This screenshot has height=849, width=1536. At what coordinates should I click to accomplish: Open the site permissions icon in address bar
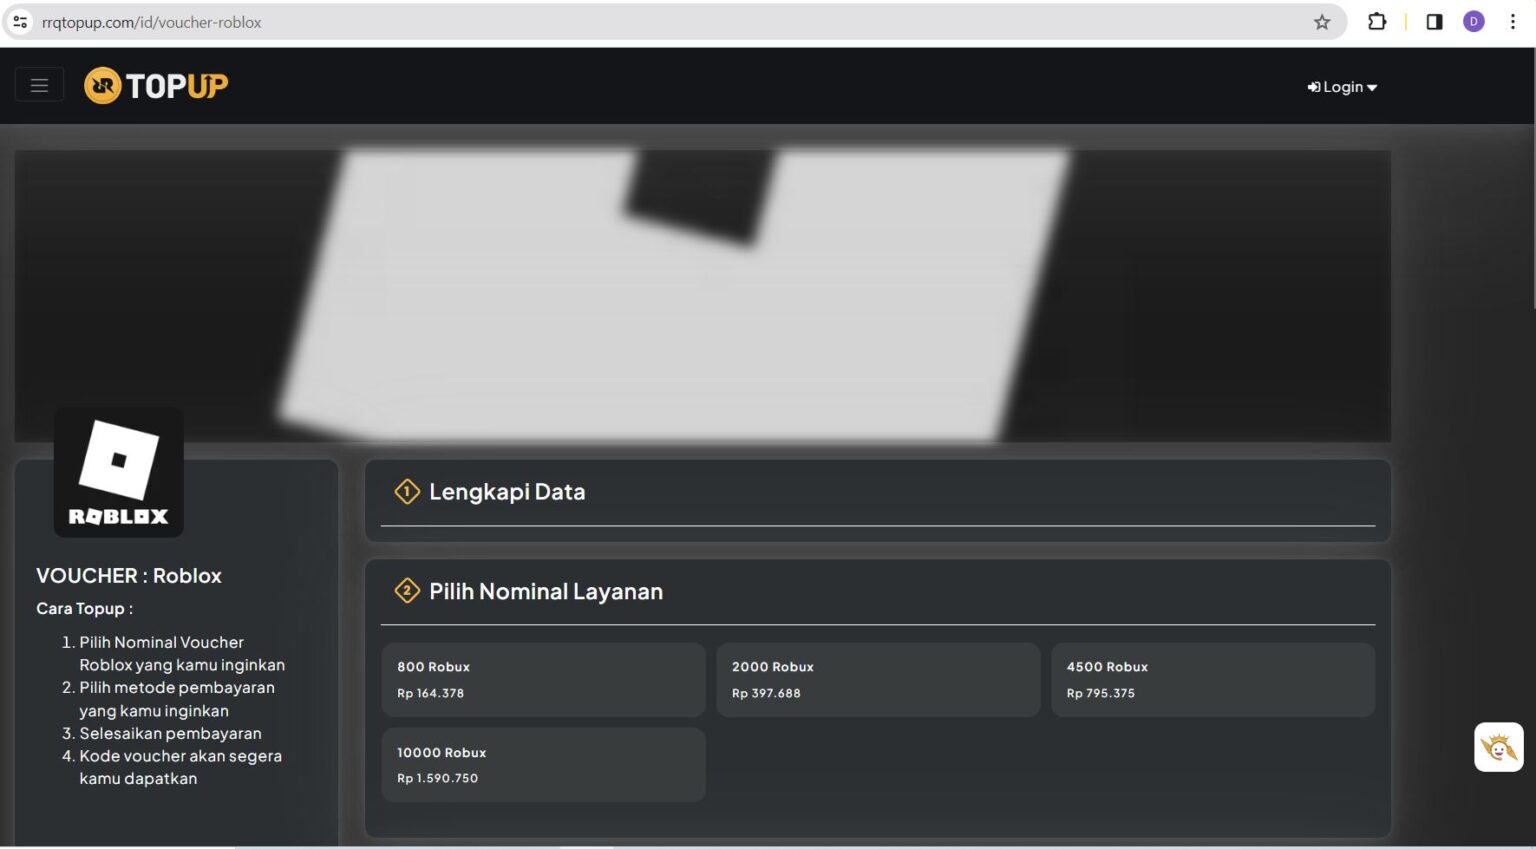[x=19, y=21]
